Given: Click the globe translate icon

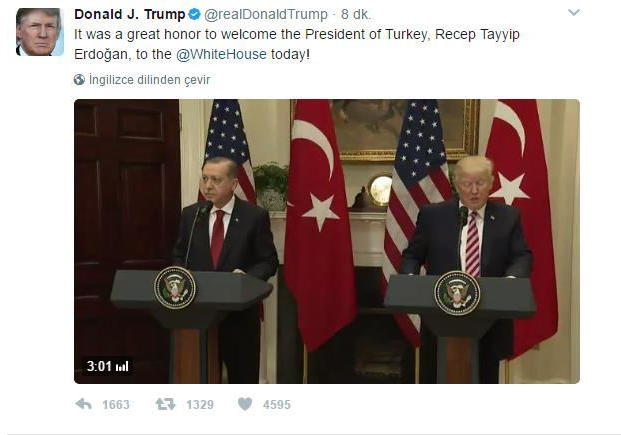Looking at the screenshot, I should (79, 80).
